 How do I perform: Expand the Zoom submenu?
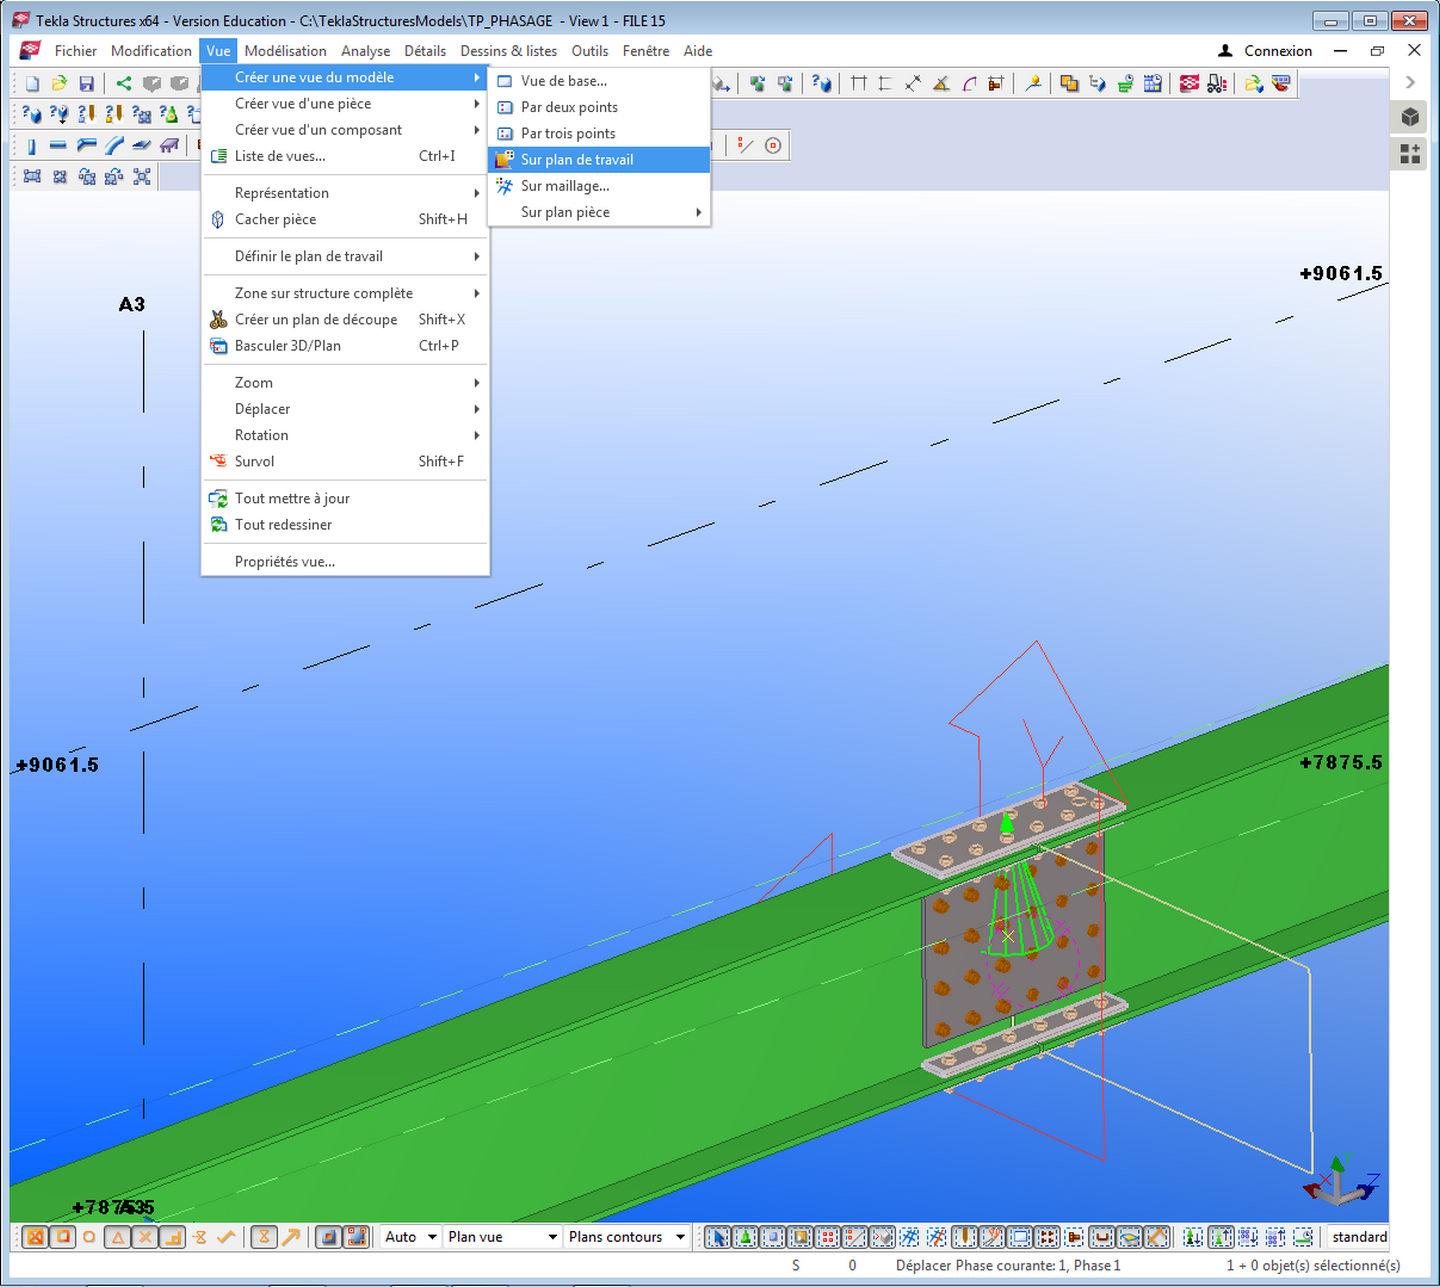pyautogui.click(x=345, y=383)
